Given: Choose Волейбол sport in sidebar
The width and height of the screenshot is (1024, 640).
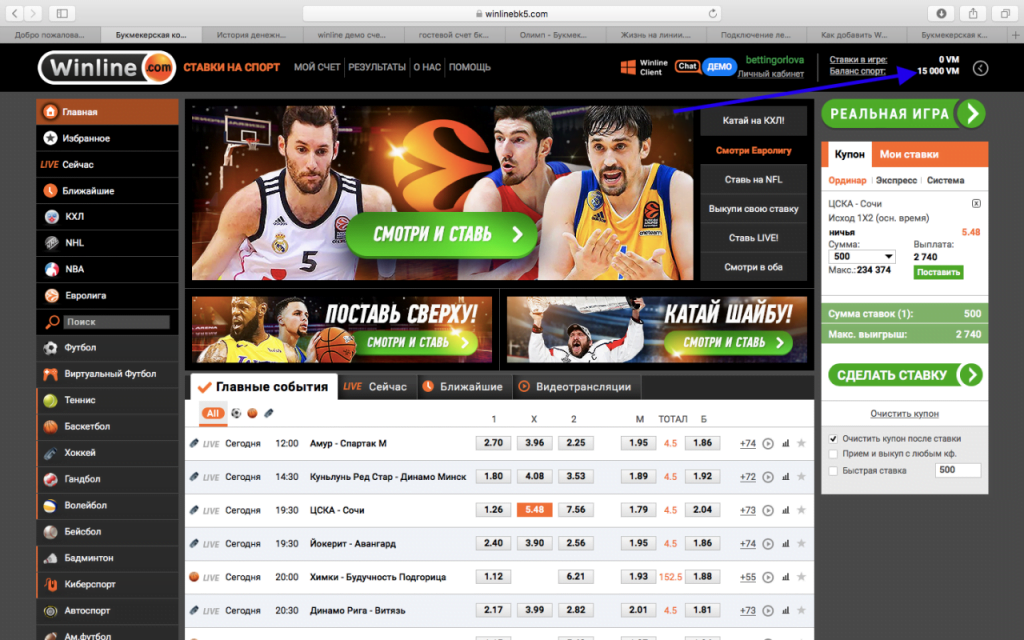Looking at the screenshot, I should tap(107, 505).
